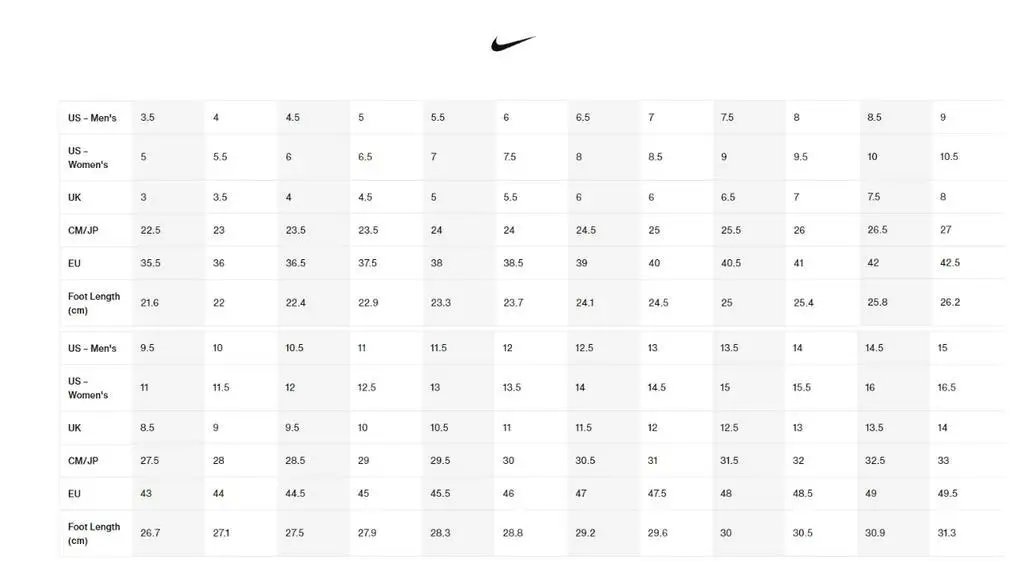Screen dimensions: 1024x576
Task: Select the EU 47.5 cell
Action: click(x=658, y=494)
